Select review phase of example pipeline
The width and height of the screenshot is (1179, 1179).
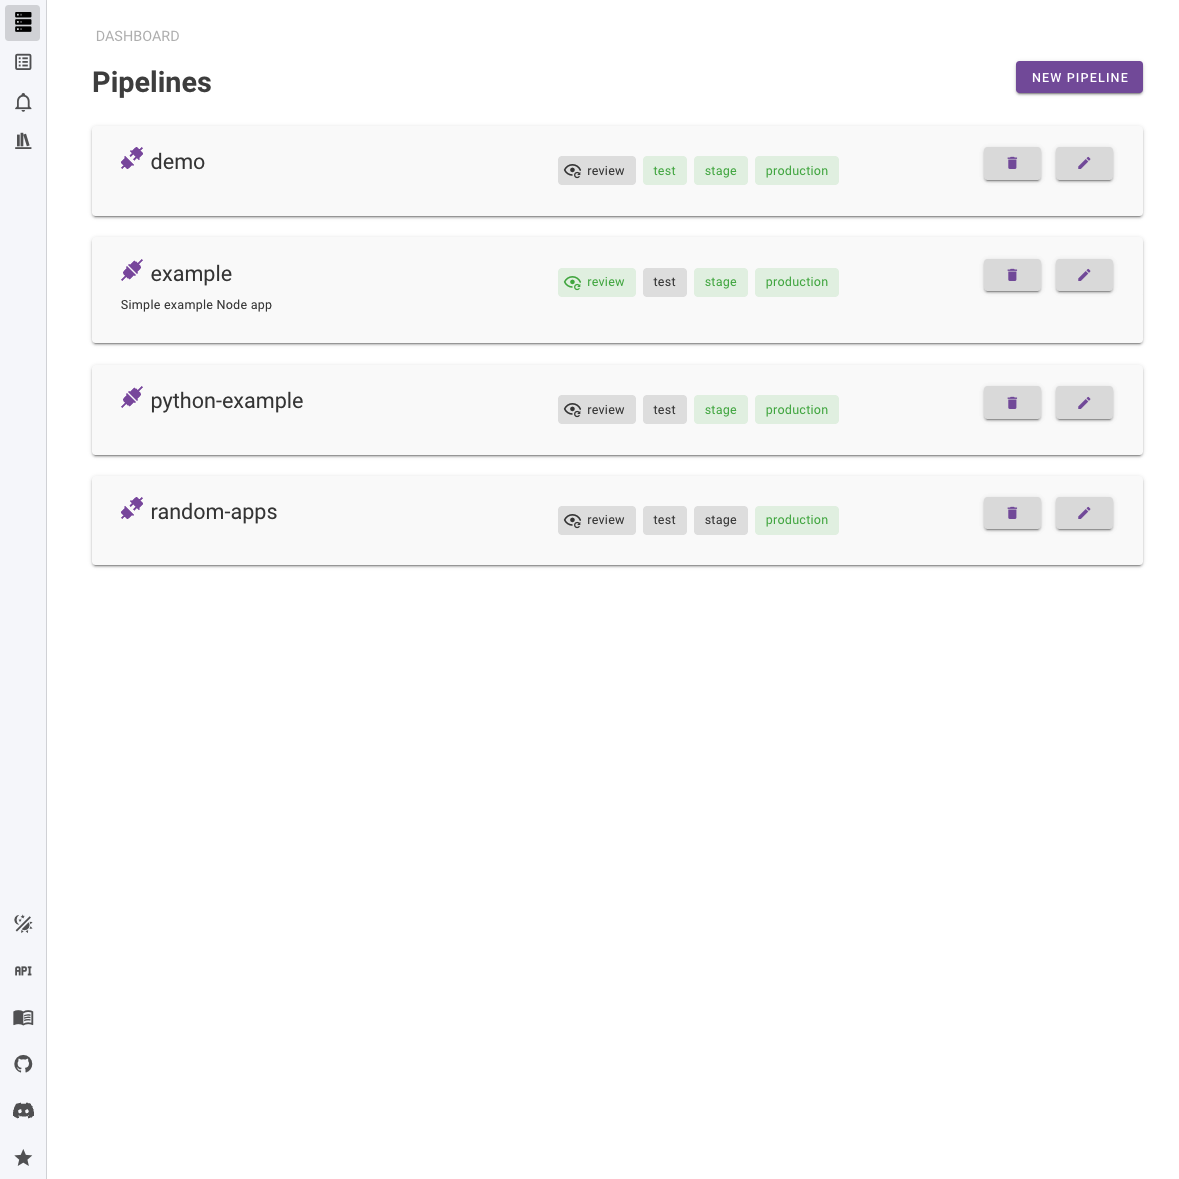pyautogui.click(x=596, y=283)
